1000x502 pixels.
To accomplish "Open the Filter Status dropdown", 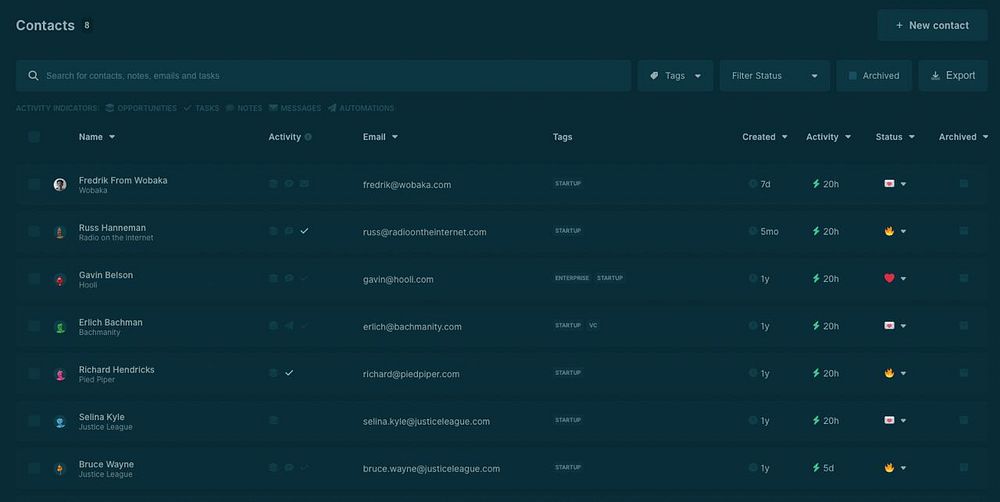I will [x=775, y=76].
